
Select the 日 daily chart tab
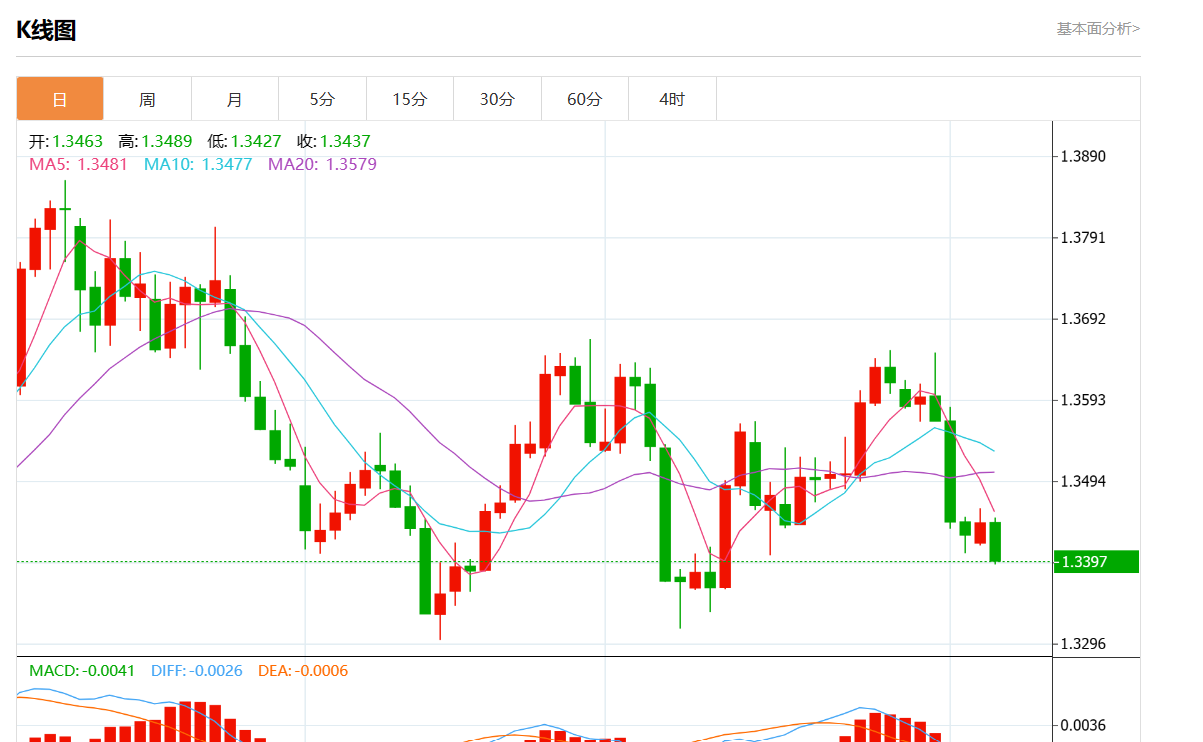pos(60,99)
